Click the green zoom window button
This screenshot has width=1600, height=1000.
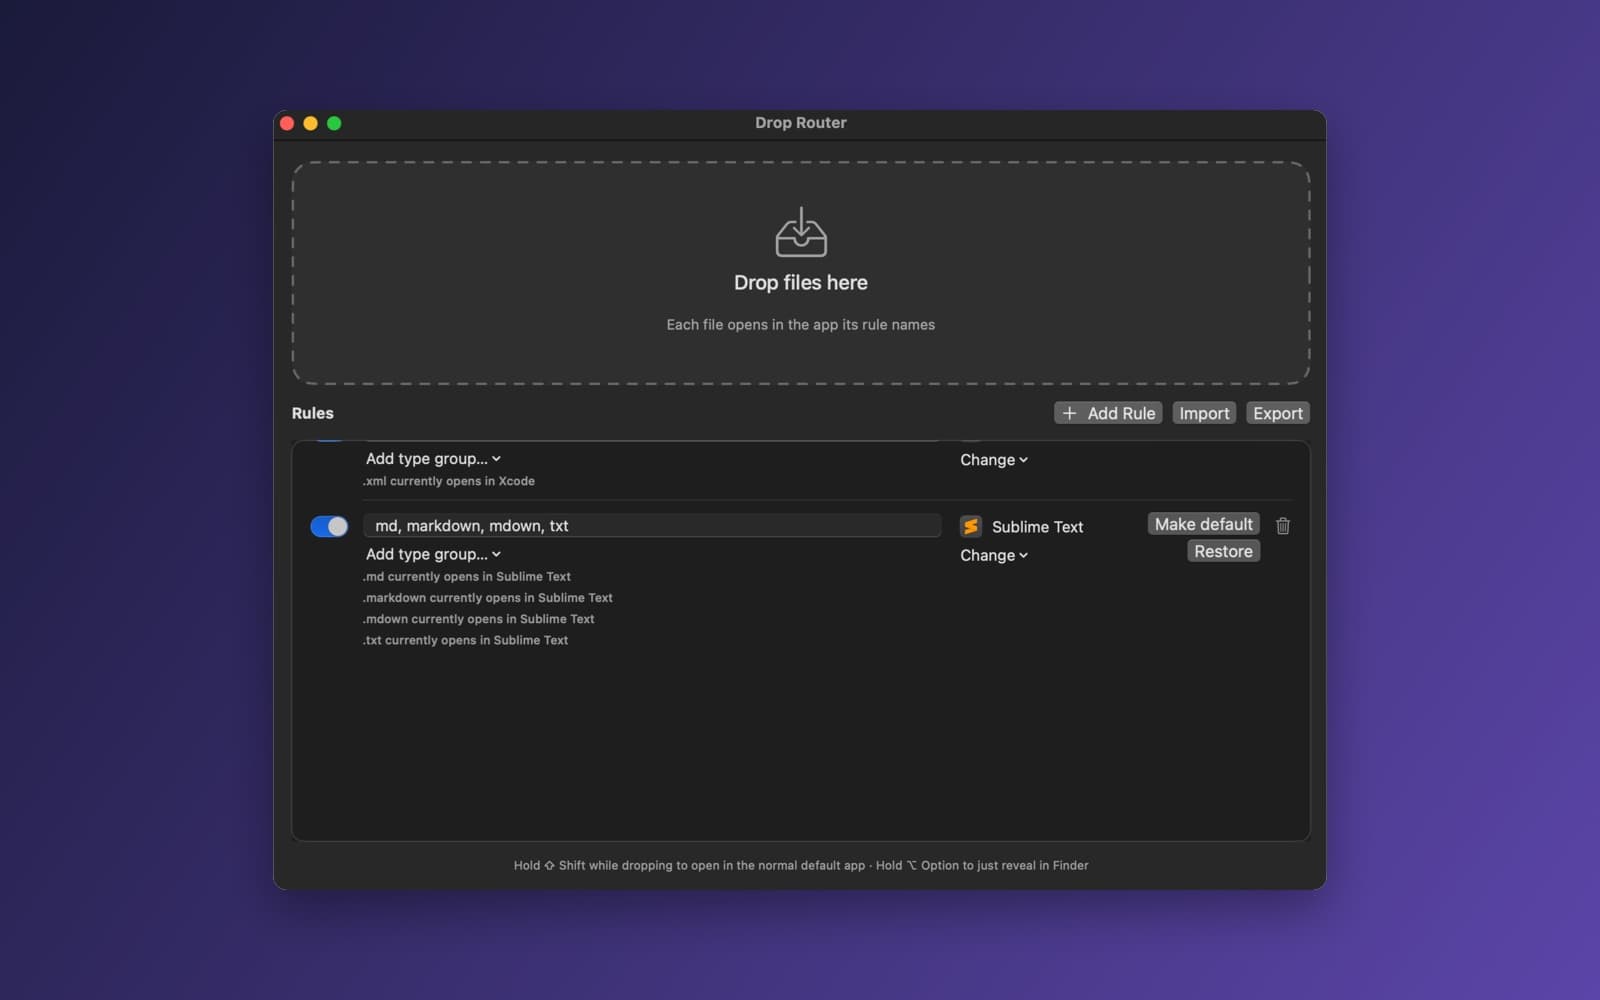334,123
